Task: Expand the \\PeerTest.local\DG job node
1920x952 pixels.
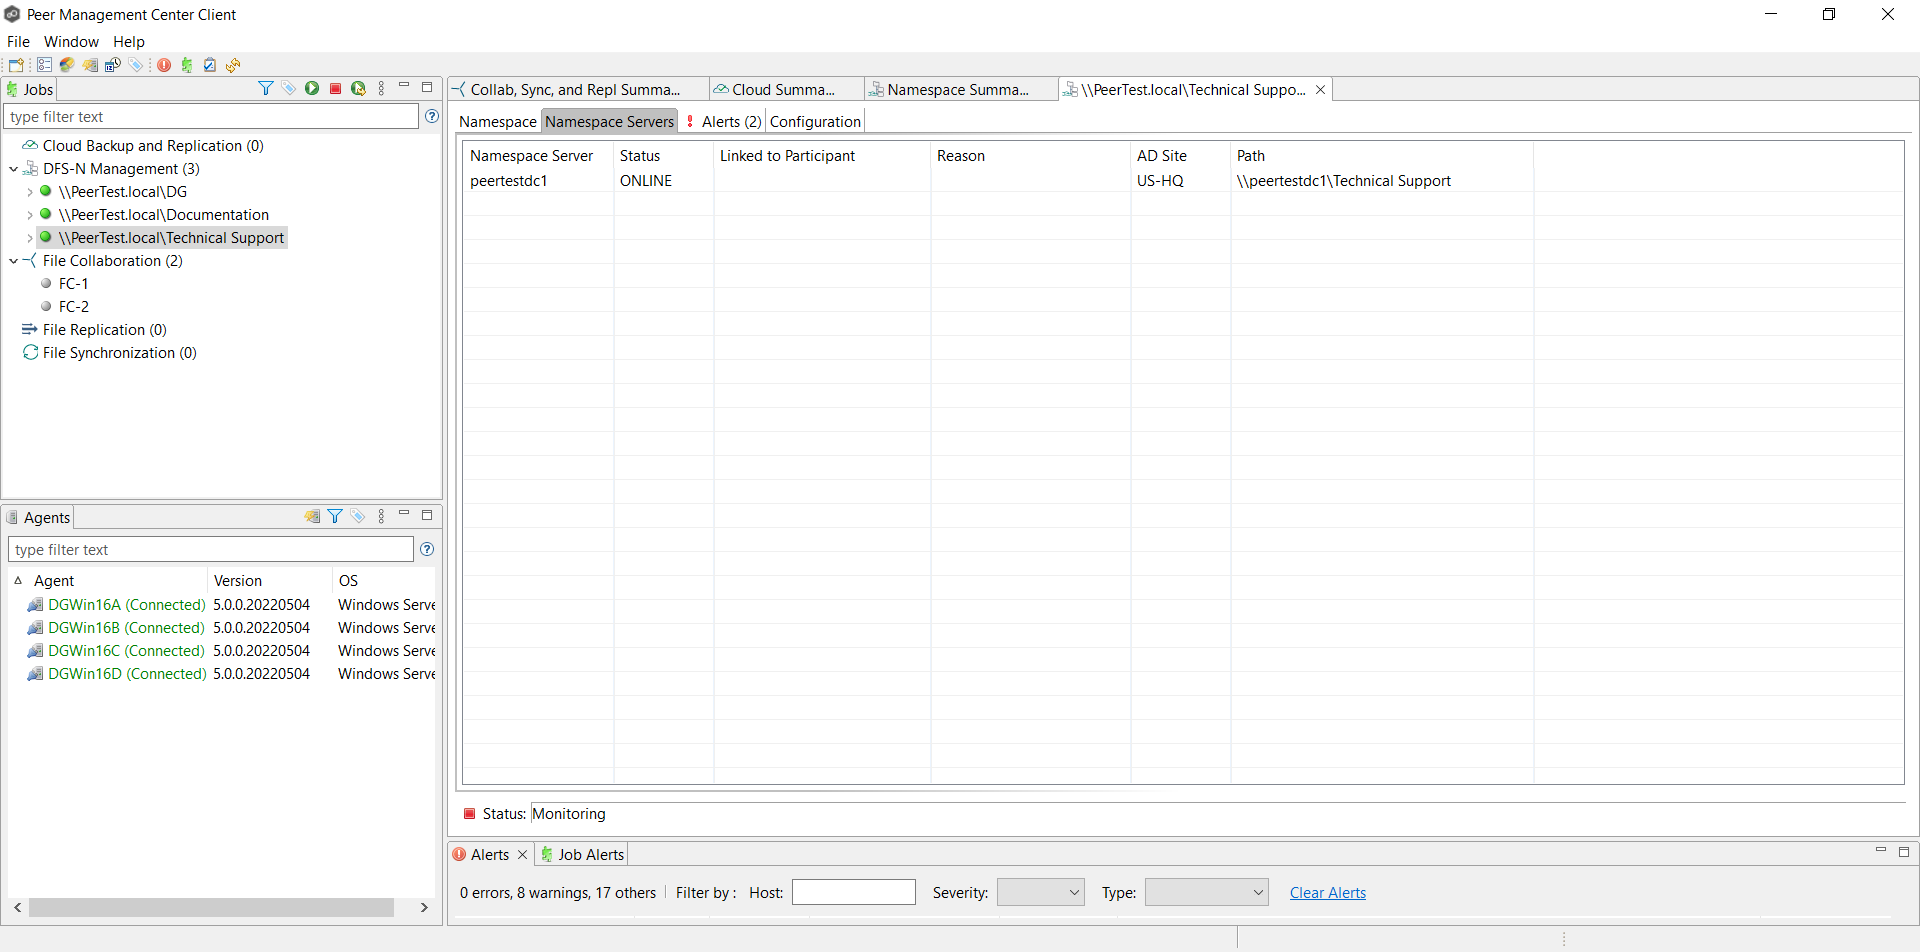Action: click(x=30, y=192)
